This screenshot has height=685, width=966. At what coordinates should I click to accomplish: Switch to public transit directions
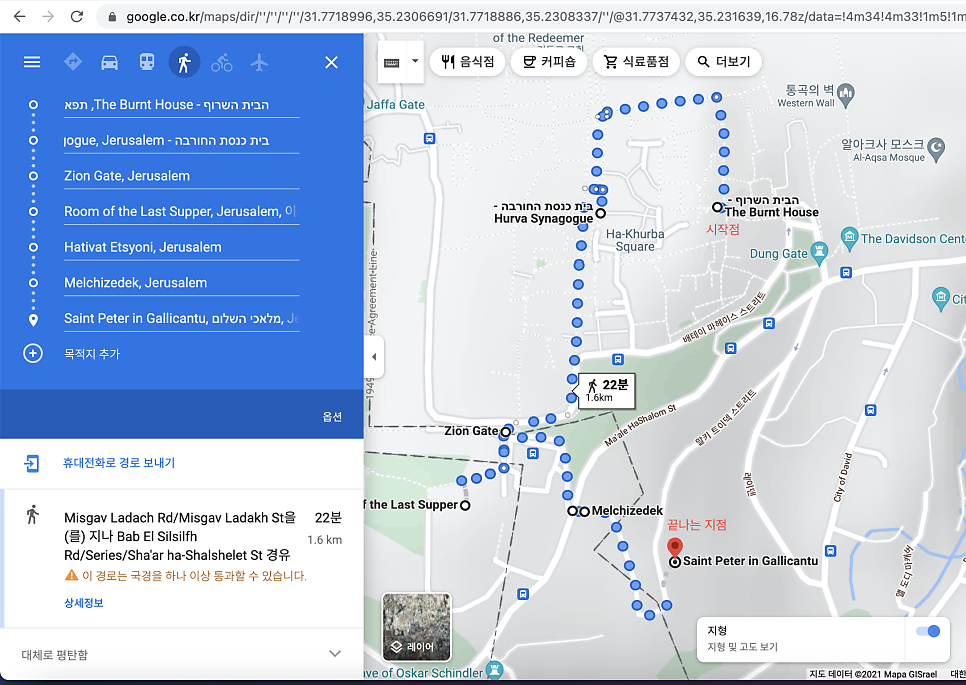coord(147,62)
